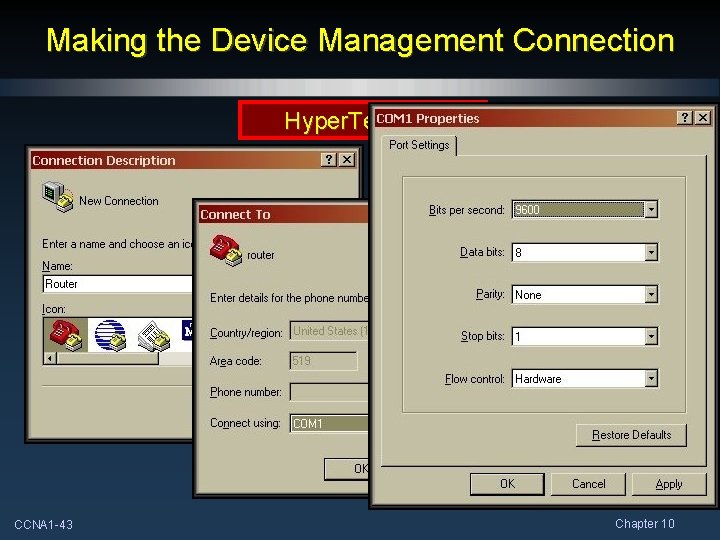Open the Connect using COM1 dropdown
This screenshot has width=720, height=540.
tap(329, 423)
